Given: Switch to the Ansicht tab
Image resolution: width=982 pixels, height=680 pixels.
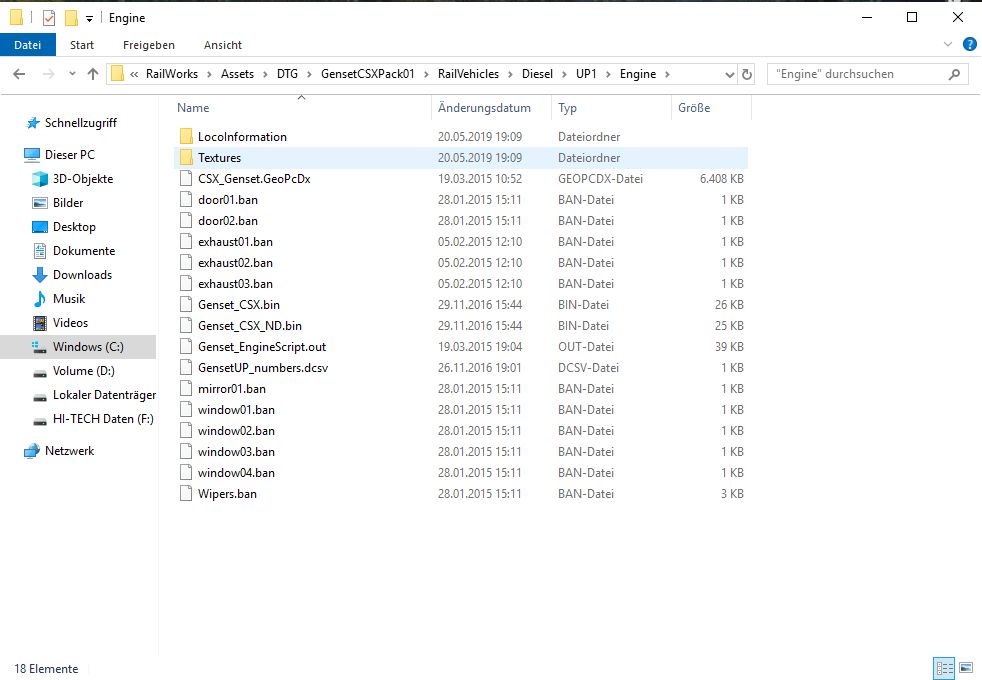Looking at the screenshot, I should 222,45.
